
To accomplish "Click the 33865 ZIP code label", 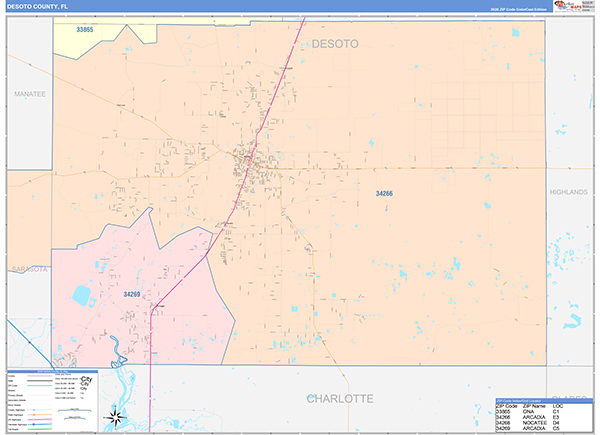I will [x=85, y=29].
